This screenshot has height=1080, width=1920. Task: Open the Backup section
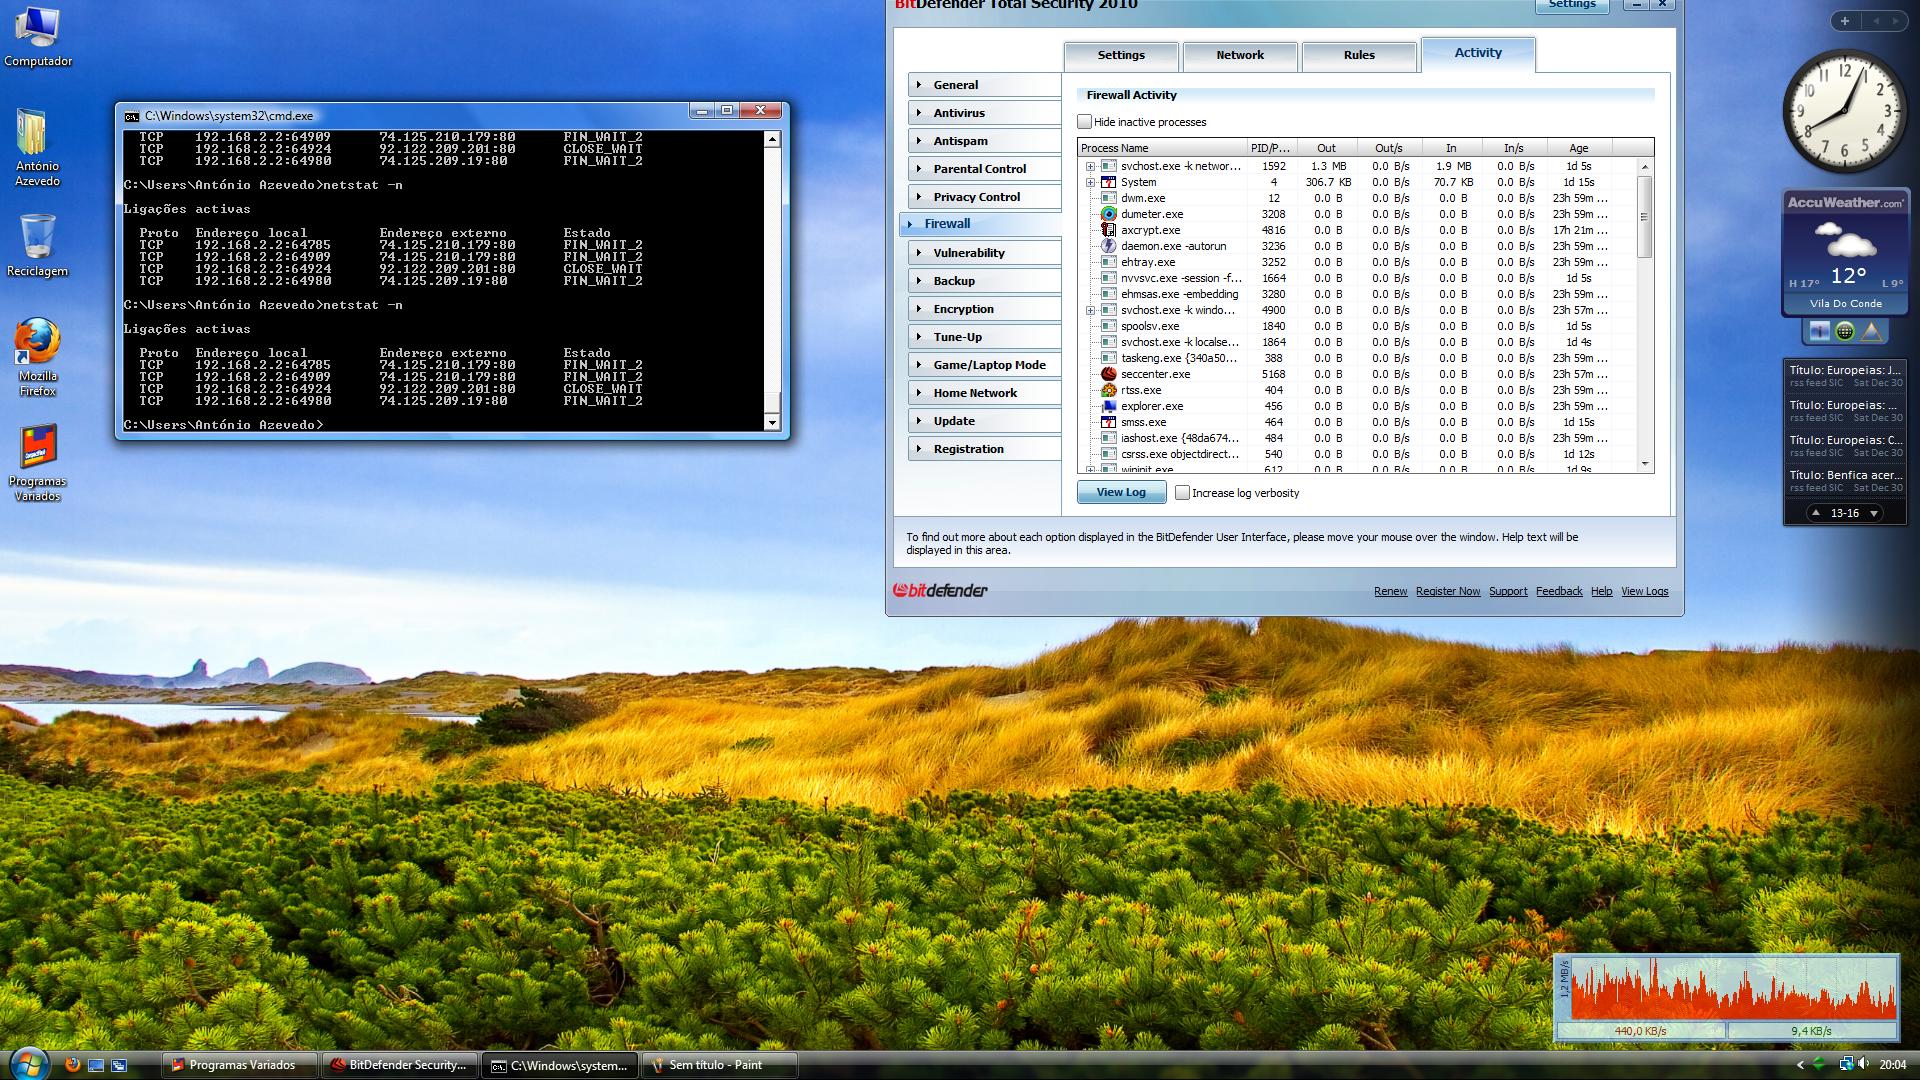(984, 281)
